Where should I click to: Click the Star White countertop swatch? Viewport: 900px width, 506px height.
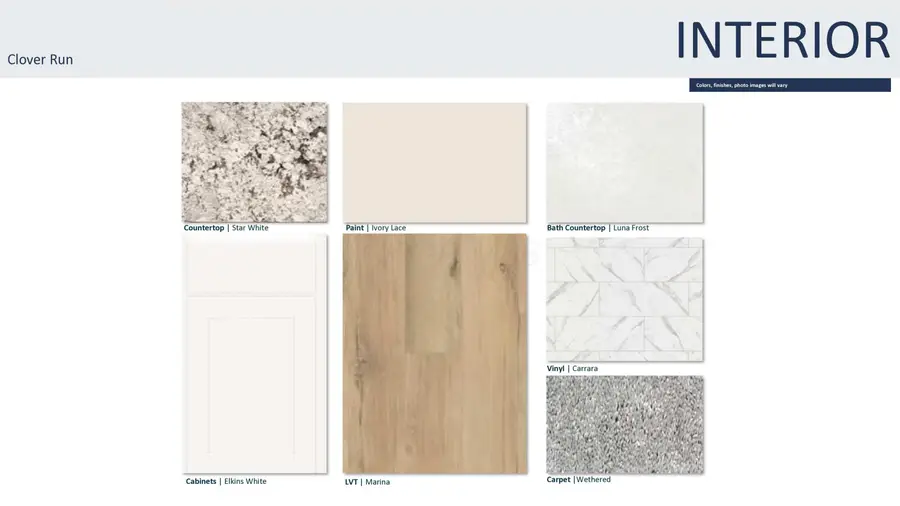pos(255,162)
